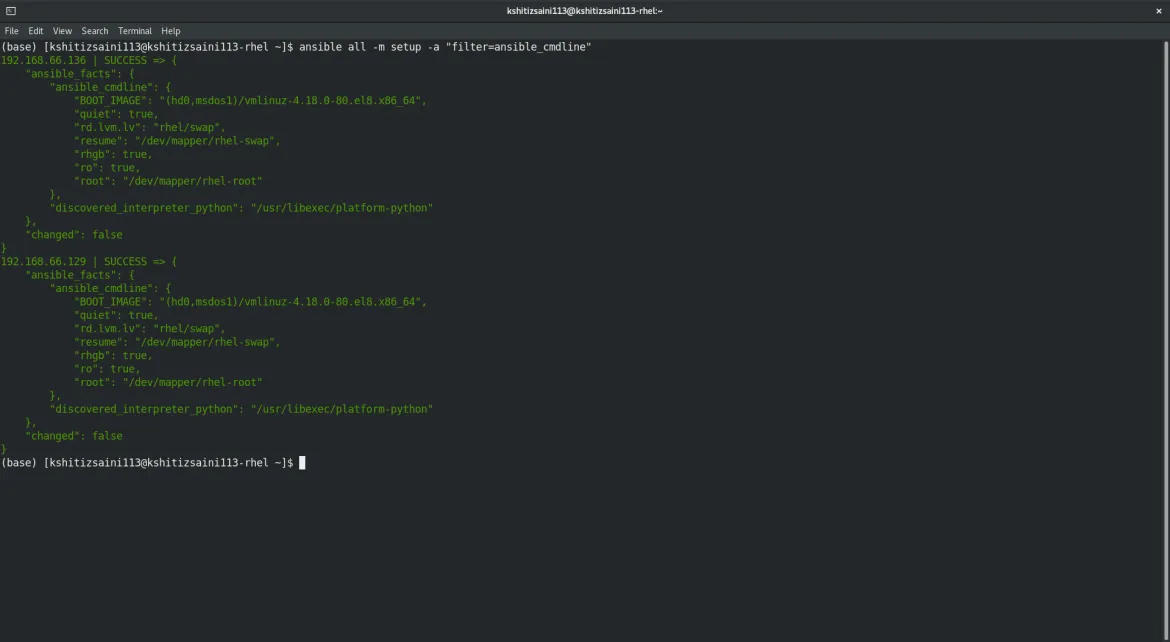Click the second "BOOT_IMAGE" line for 192.168.66.129

tap(251, 302)
